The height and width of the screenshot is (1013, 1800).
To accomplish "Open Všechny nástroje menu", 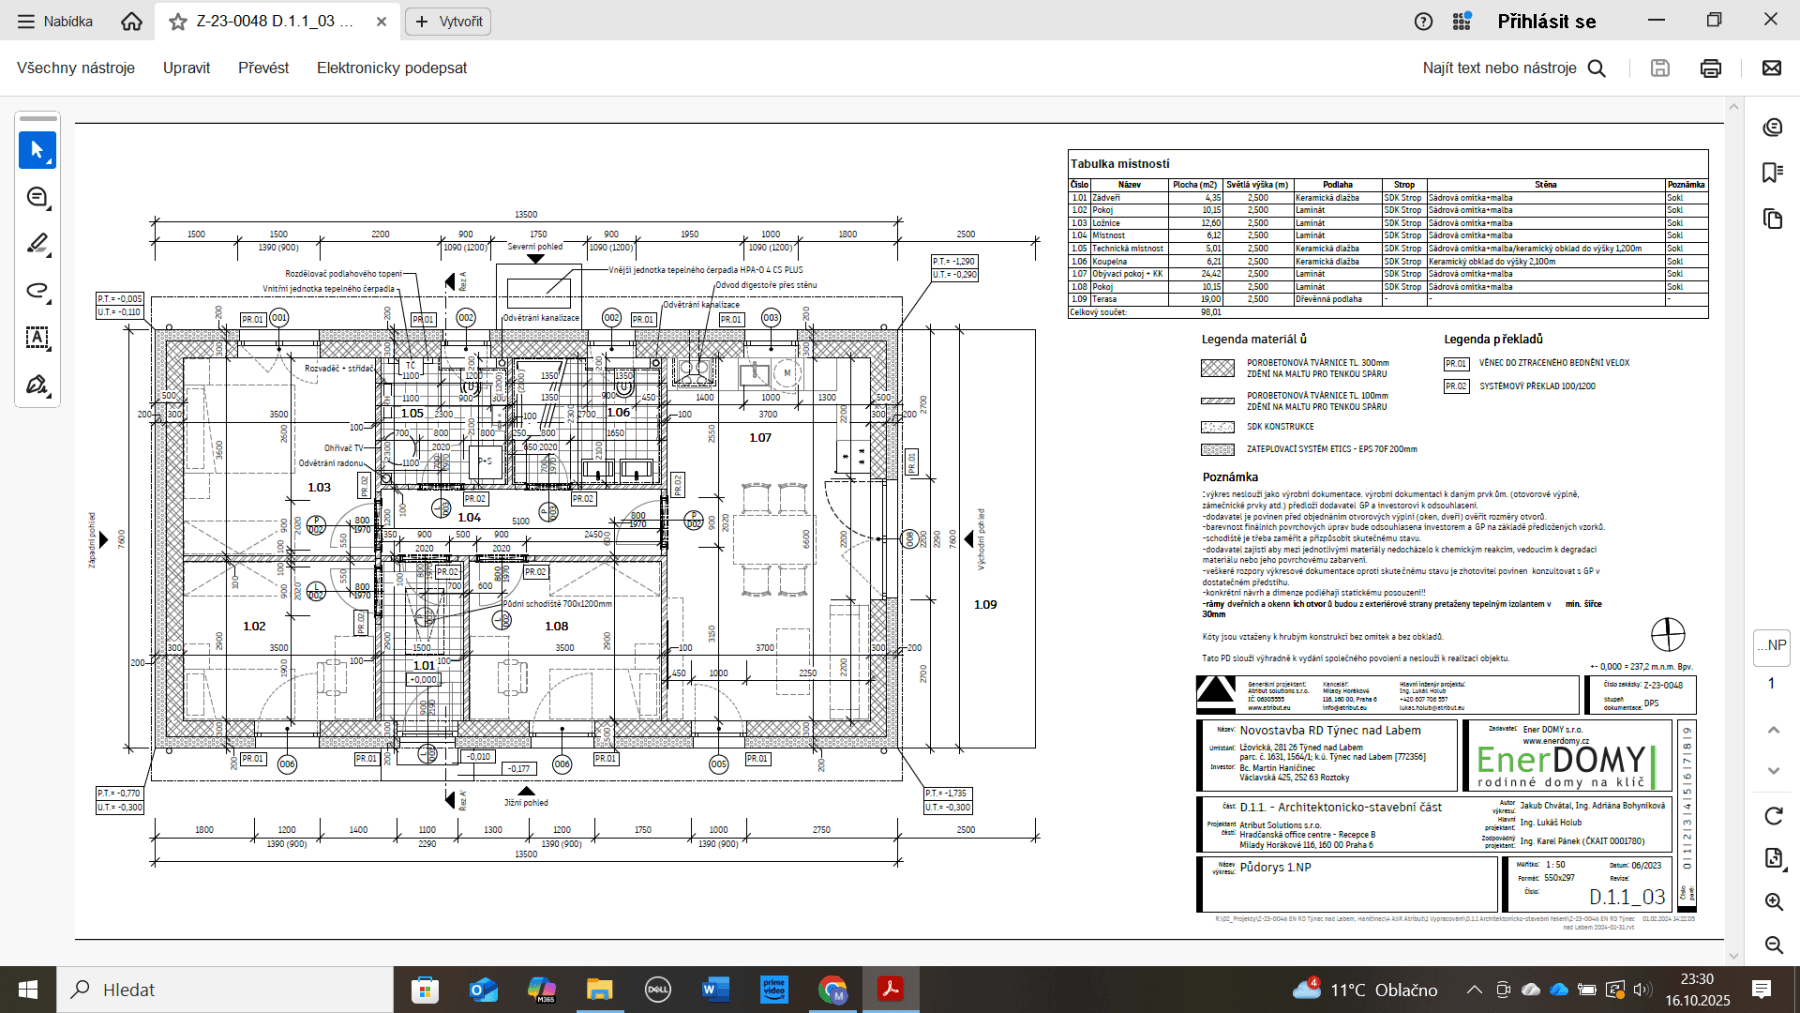I will click(76, 68).
